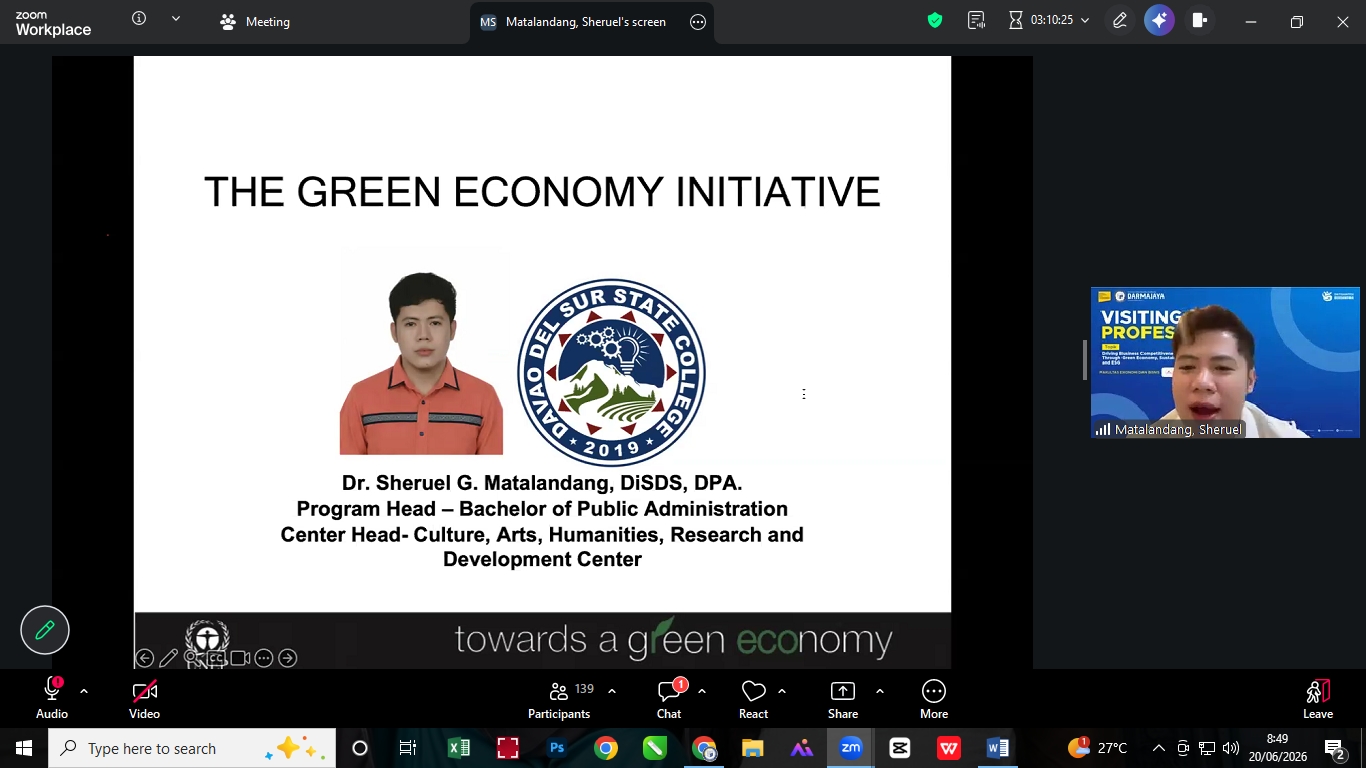Leave the meeting
The width and height of the screenshot is (1366, 768).
tap(1318, 698)
